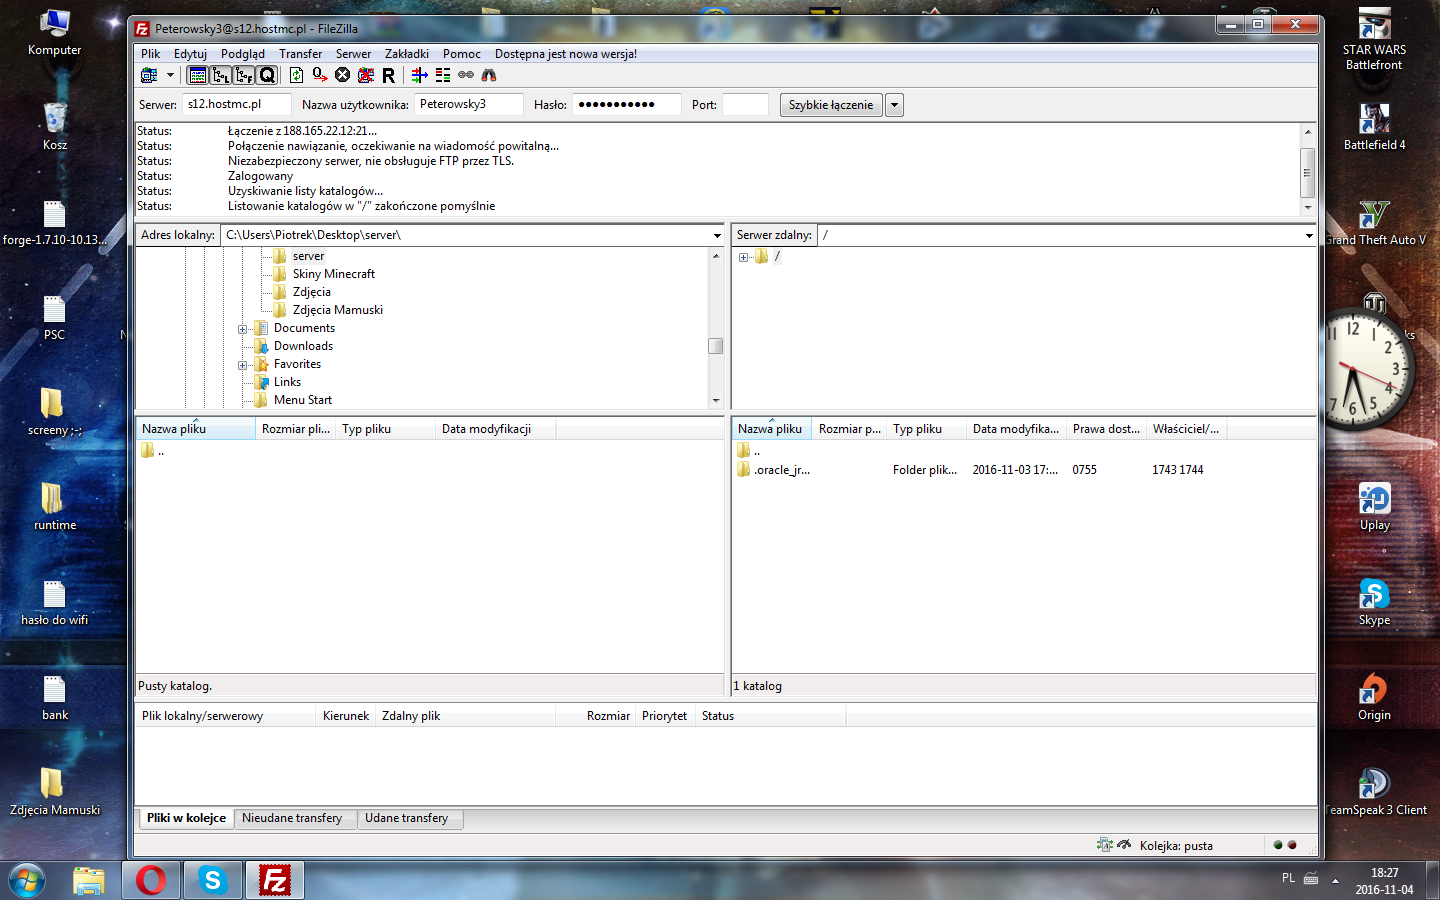Open Opera from the taskbar
This screenshot has width=1440, height=900.
pos(151,880)
